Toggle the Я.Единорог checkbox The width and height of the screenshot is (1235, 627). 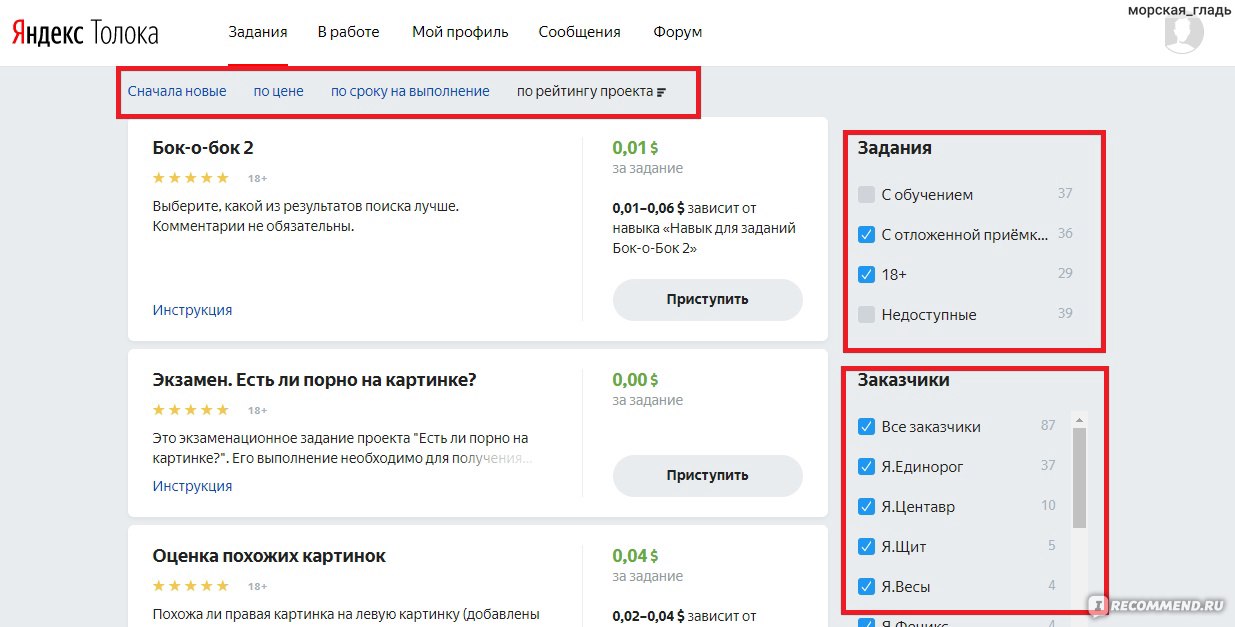[866, 467]
